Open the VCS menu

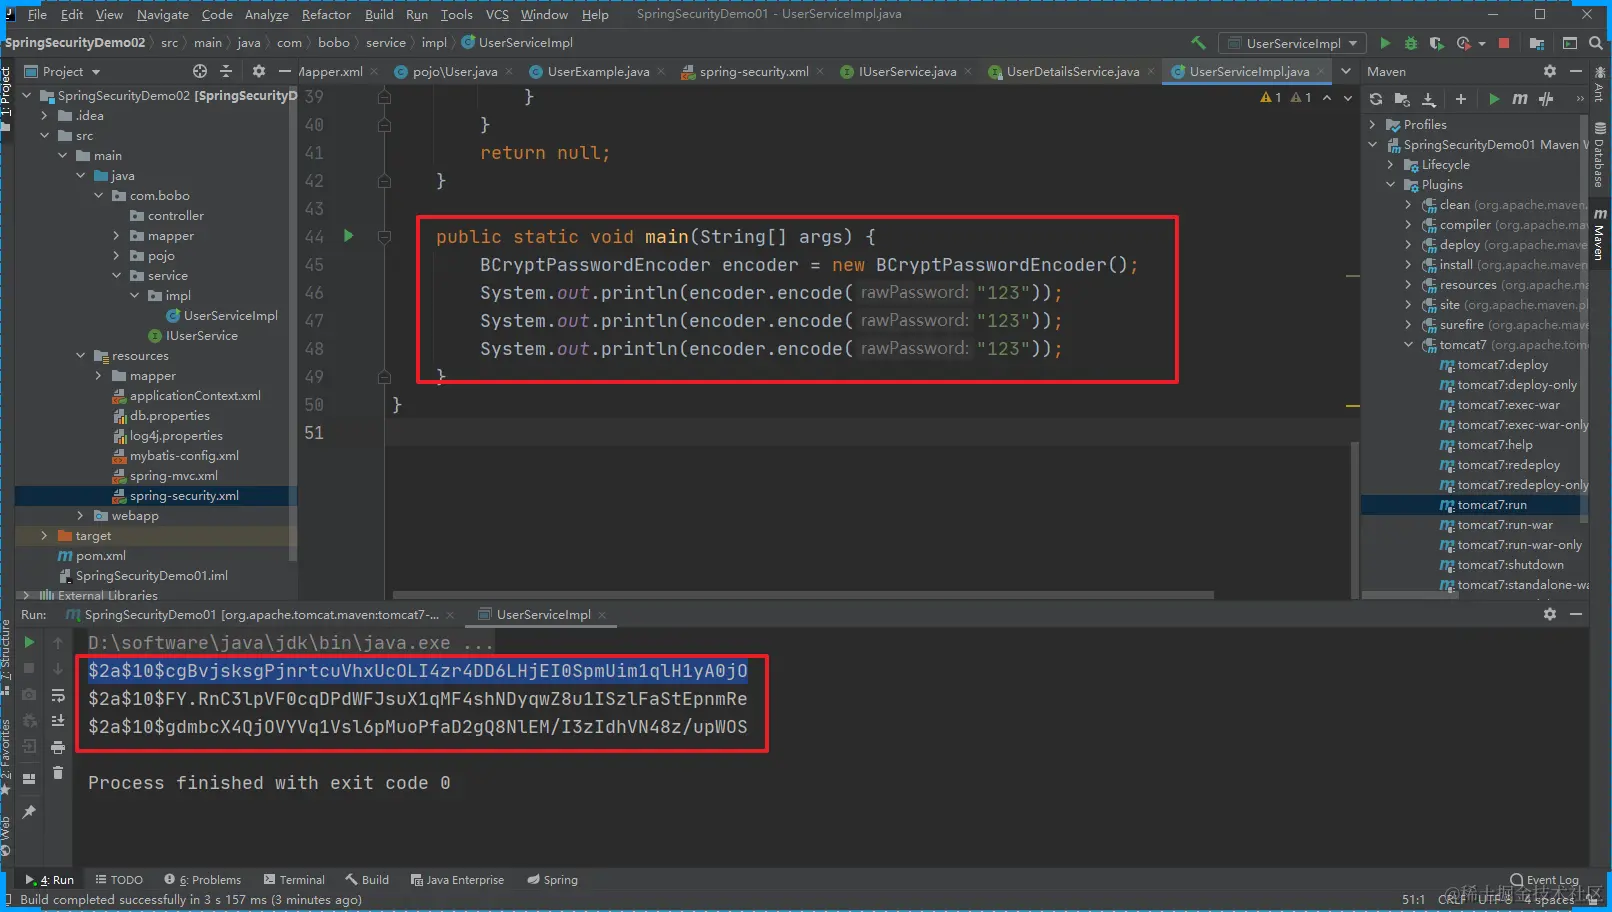point(497,14)
